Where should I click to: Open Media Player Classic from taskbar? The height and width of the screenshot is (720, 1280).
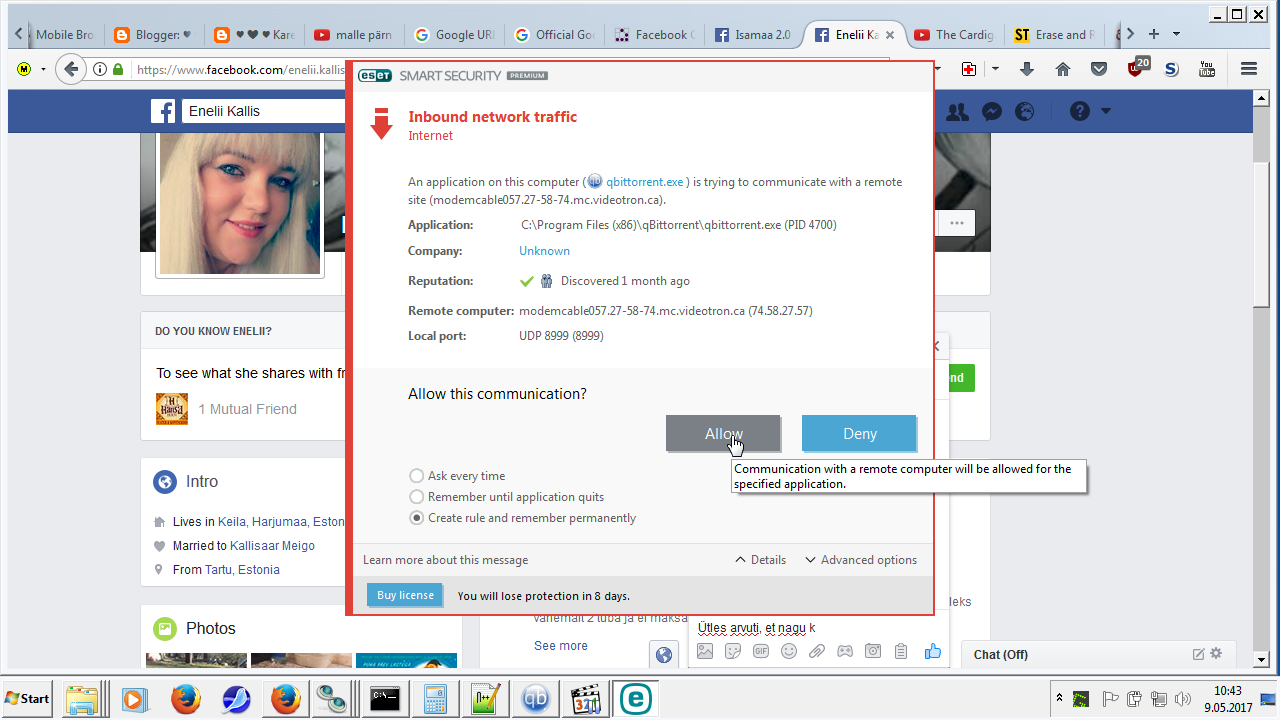(x=584, y=698)
